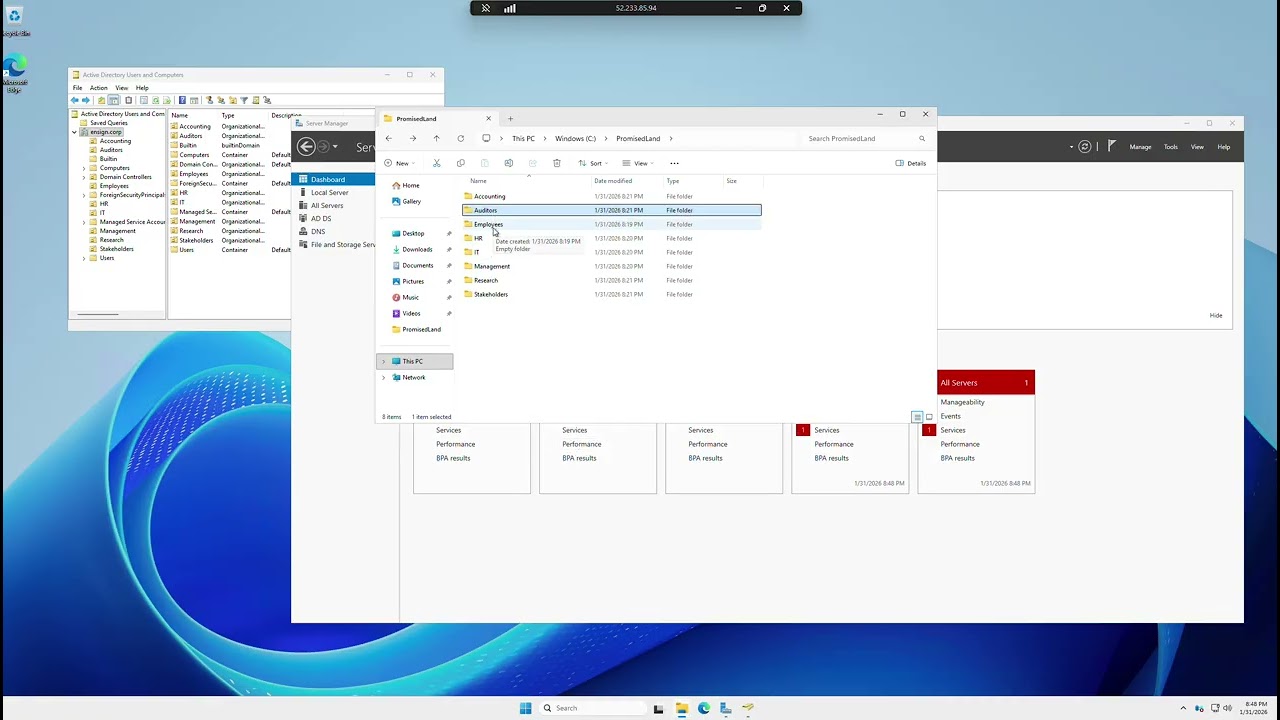The width and height of the screenshot is (1280, 720).
Task: Expand the Users node in AD tree
Action: click(84, 258)
